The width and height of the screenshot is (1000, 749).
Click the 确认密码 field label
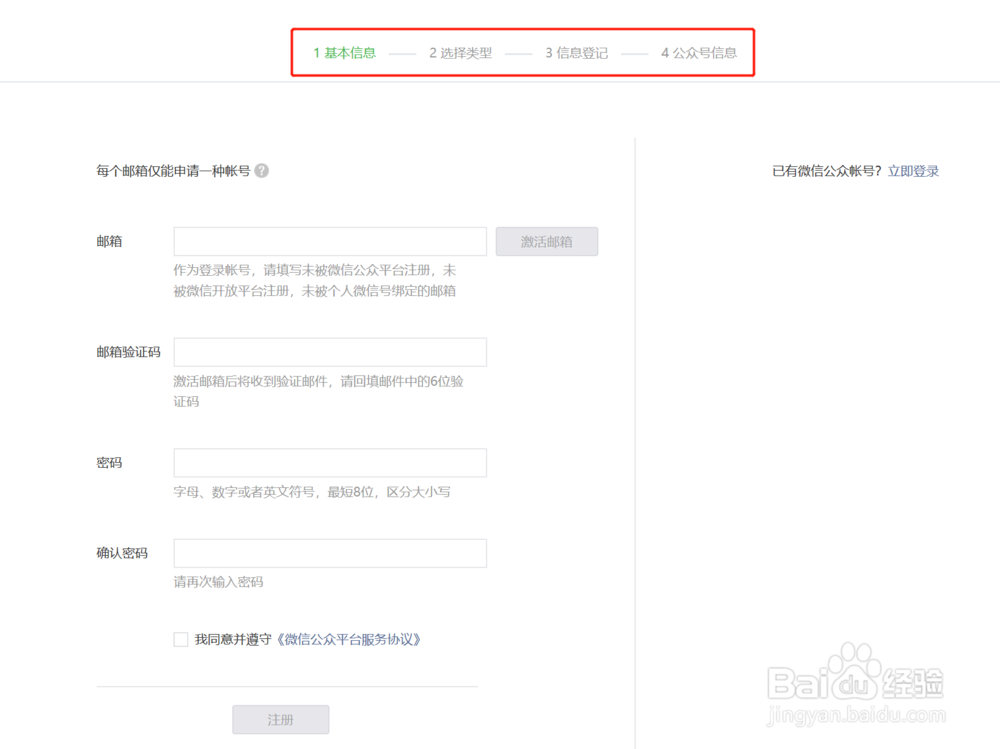point(122,553)
